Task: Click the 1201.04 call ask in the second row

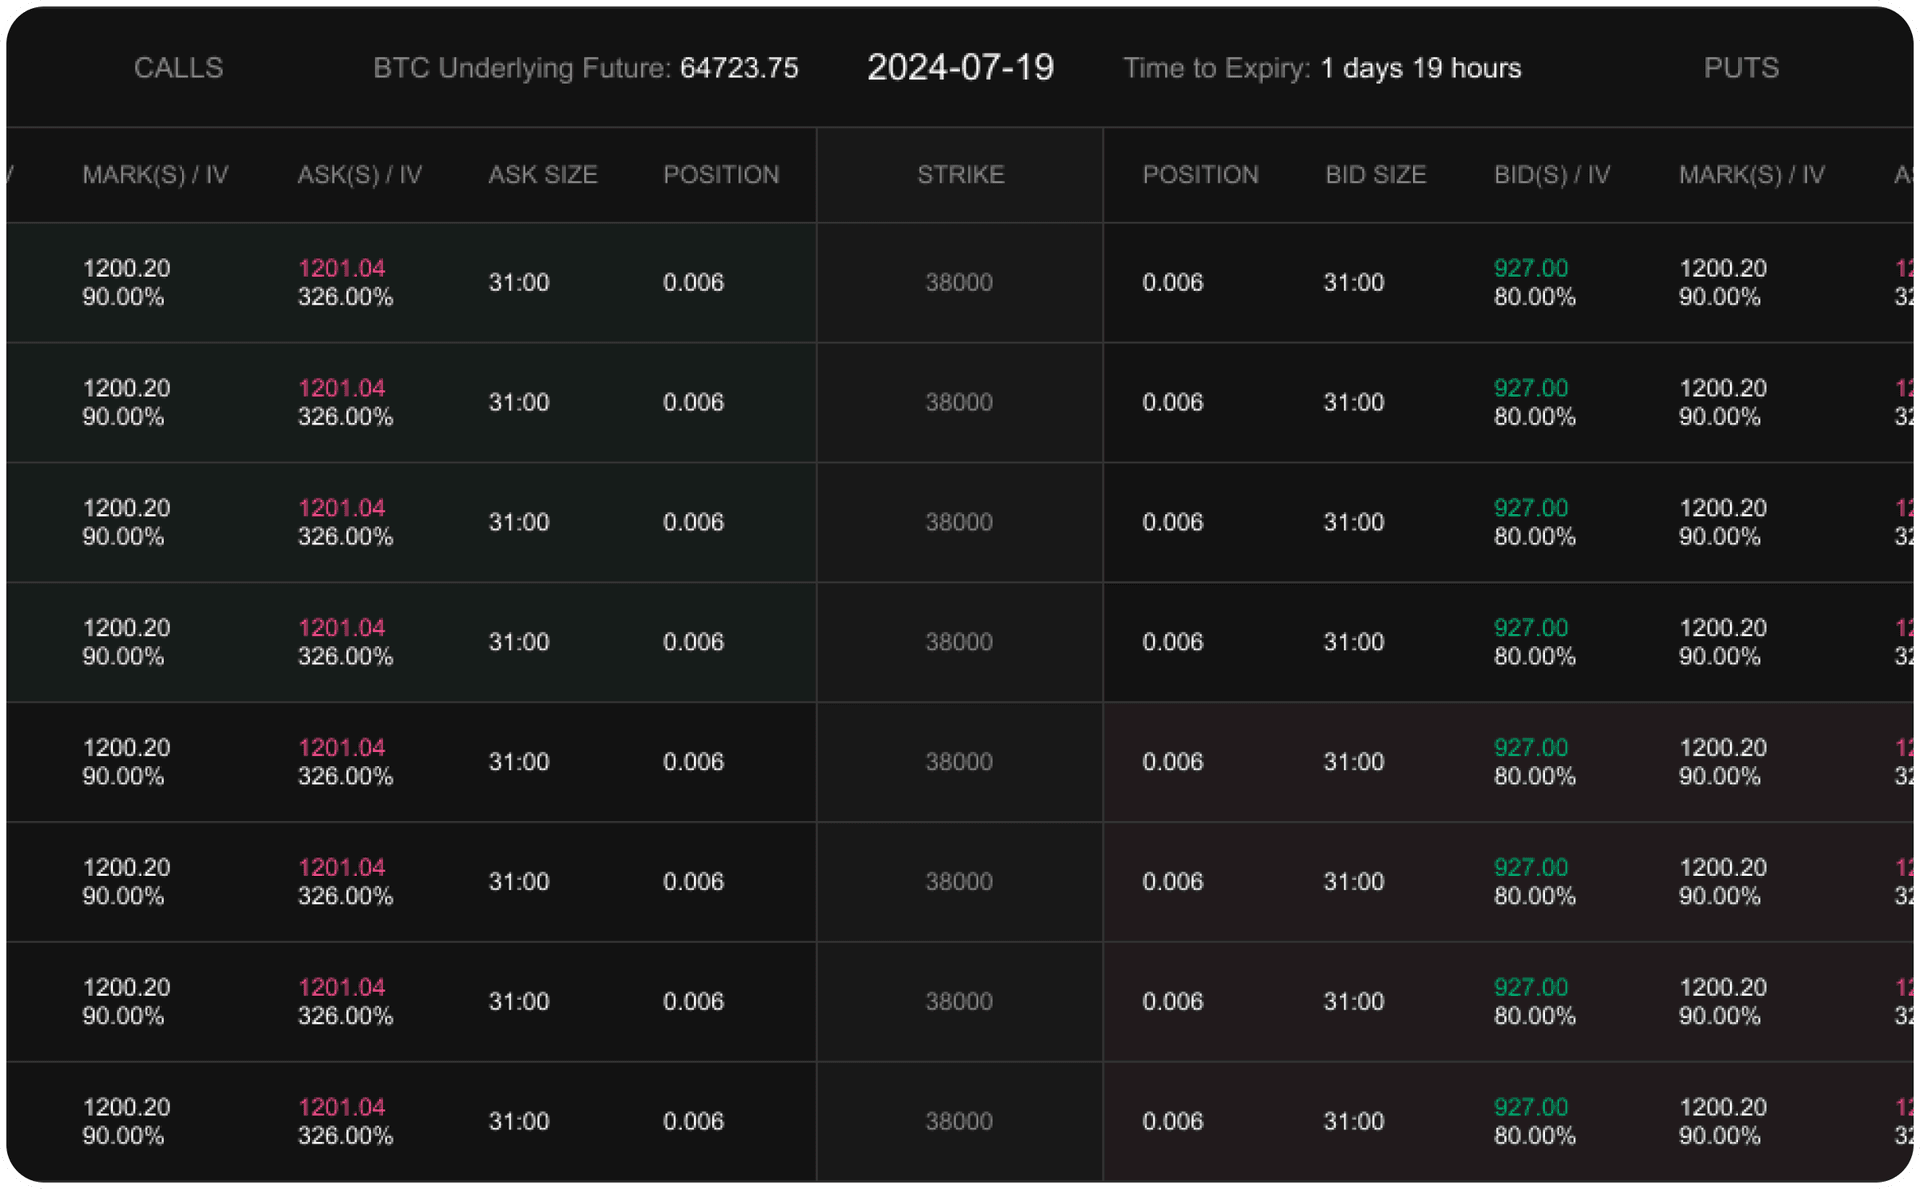Action: [x=341, y=388]
